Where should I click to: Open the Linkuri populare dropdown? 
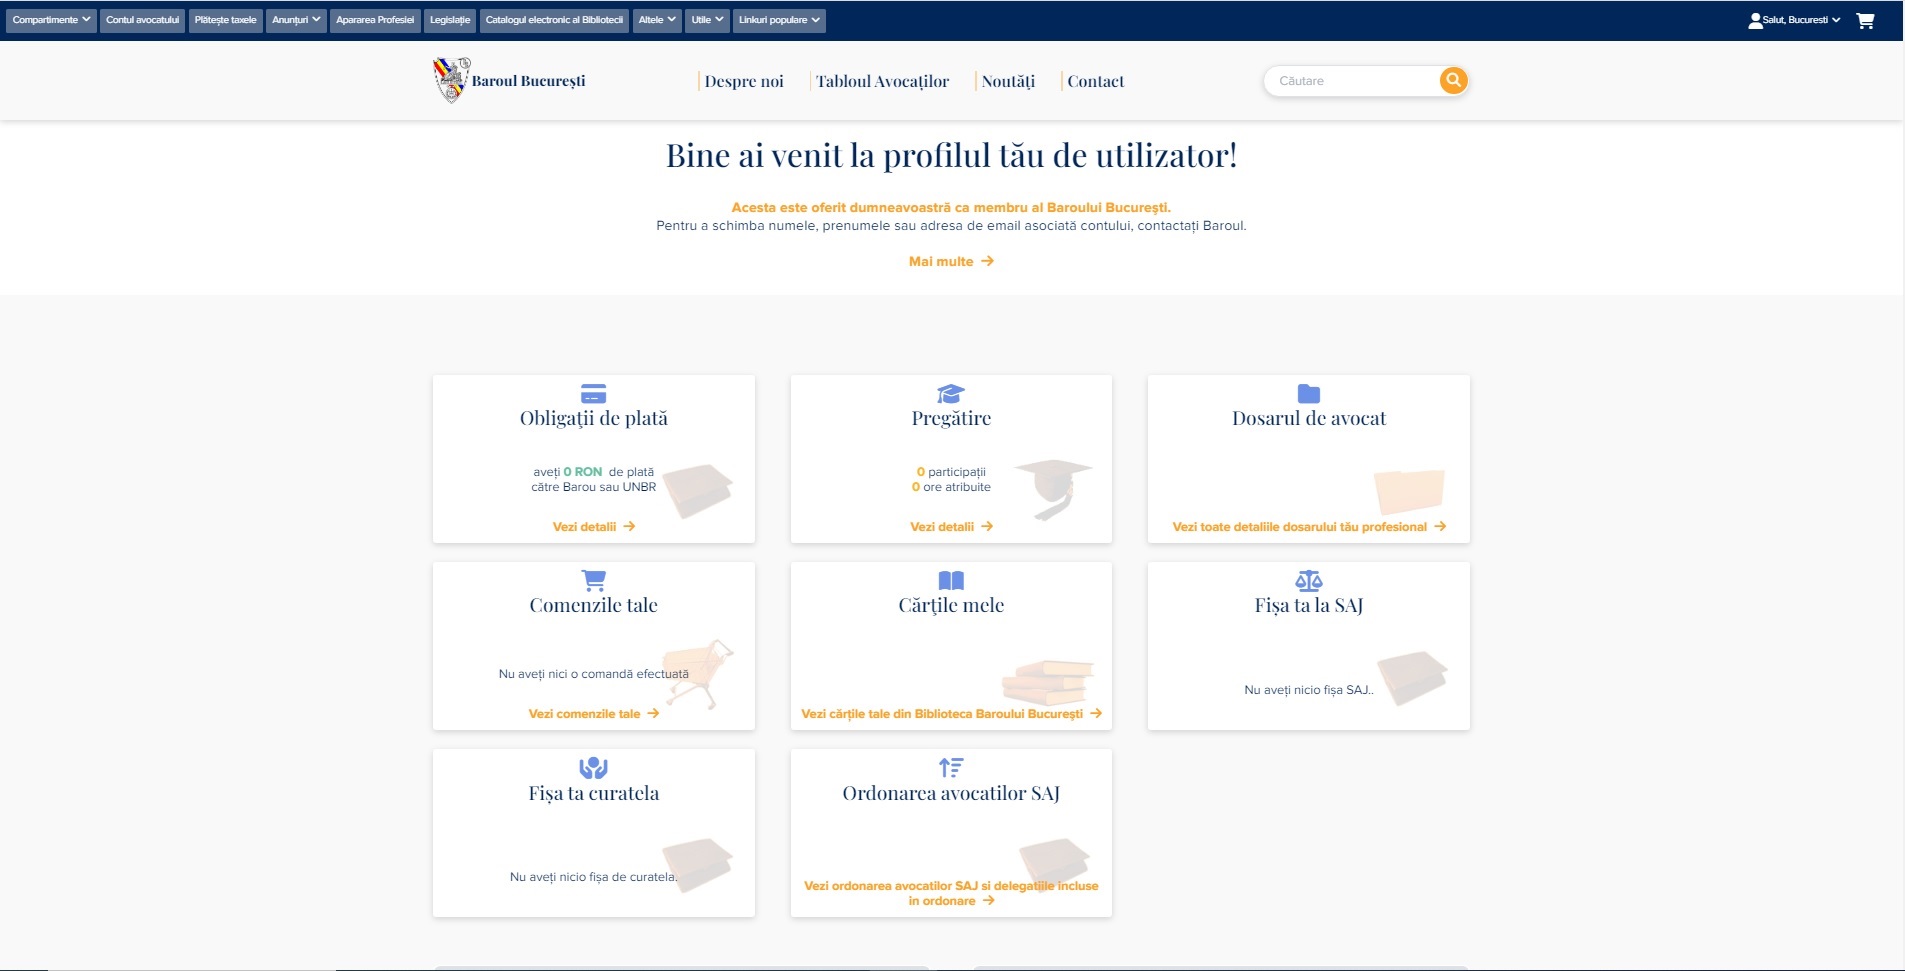(779, 20)
